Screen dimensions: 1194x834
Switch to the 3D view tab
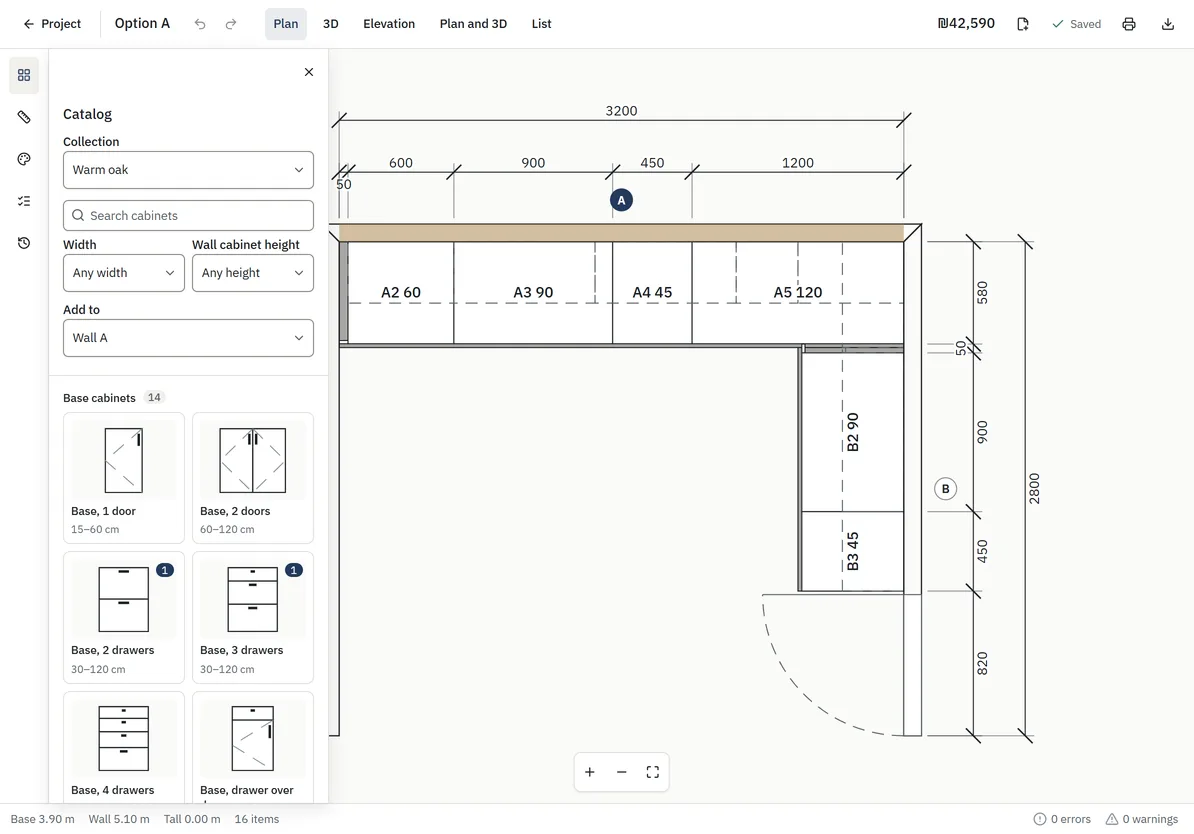[x=330, y=24]
